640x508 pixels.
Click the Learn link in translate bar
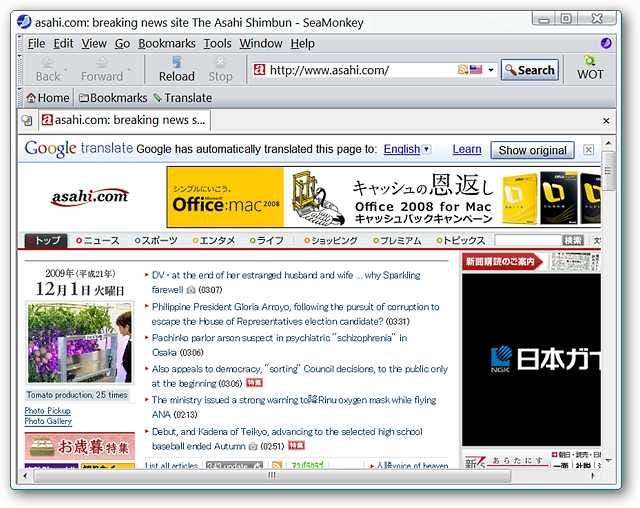(467, 149)
